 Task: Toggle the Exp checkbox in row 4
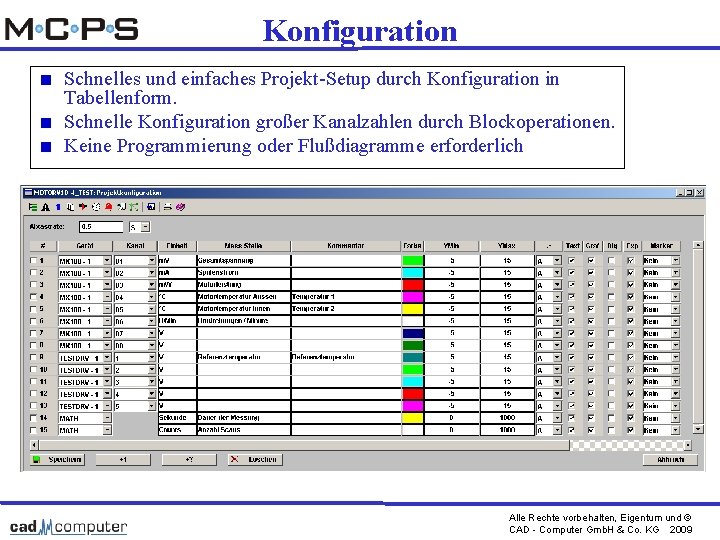pyautogui.click(x=631, y=297)
